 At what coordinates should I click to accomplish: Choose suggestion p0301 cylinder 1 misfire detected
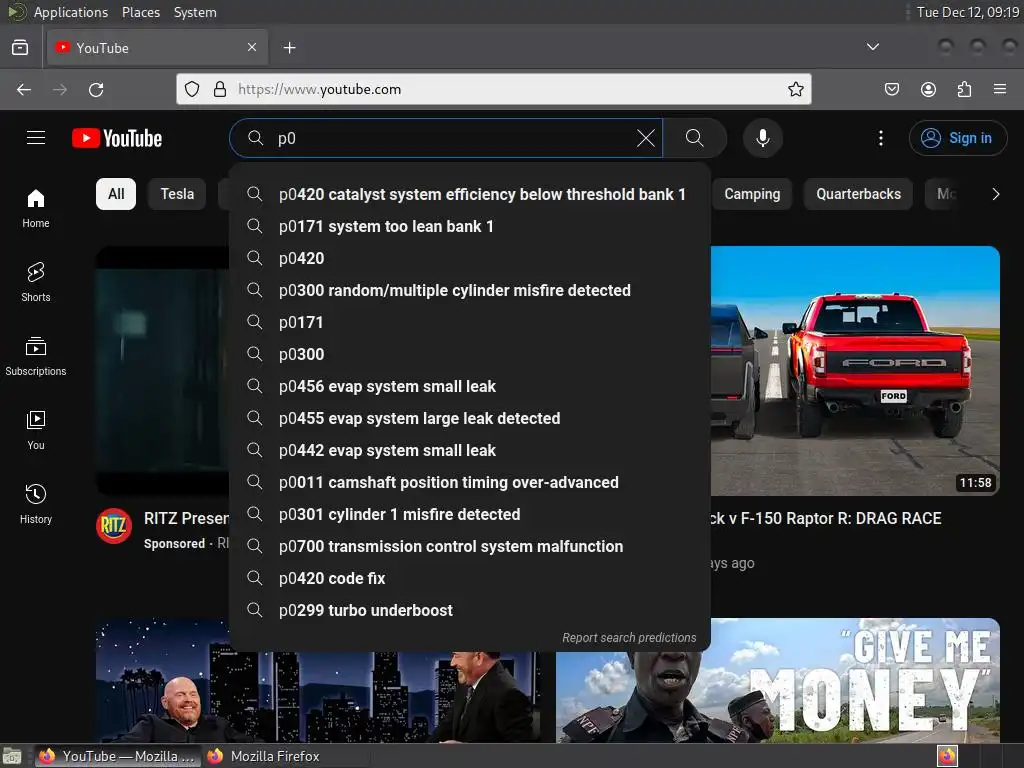(x=470, y=514)
